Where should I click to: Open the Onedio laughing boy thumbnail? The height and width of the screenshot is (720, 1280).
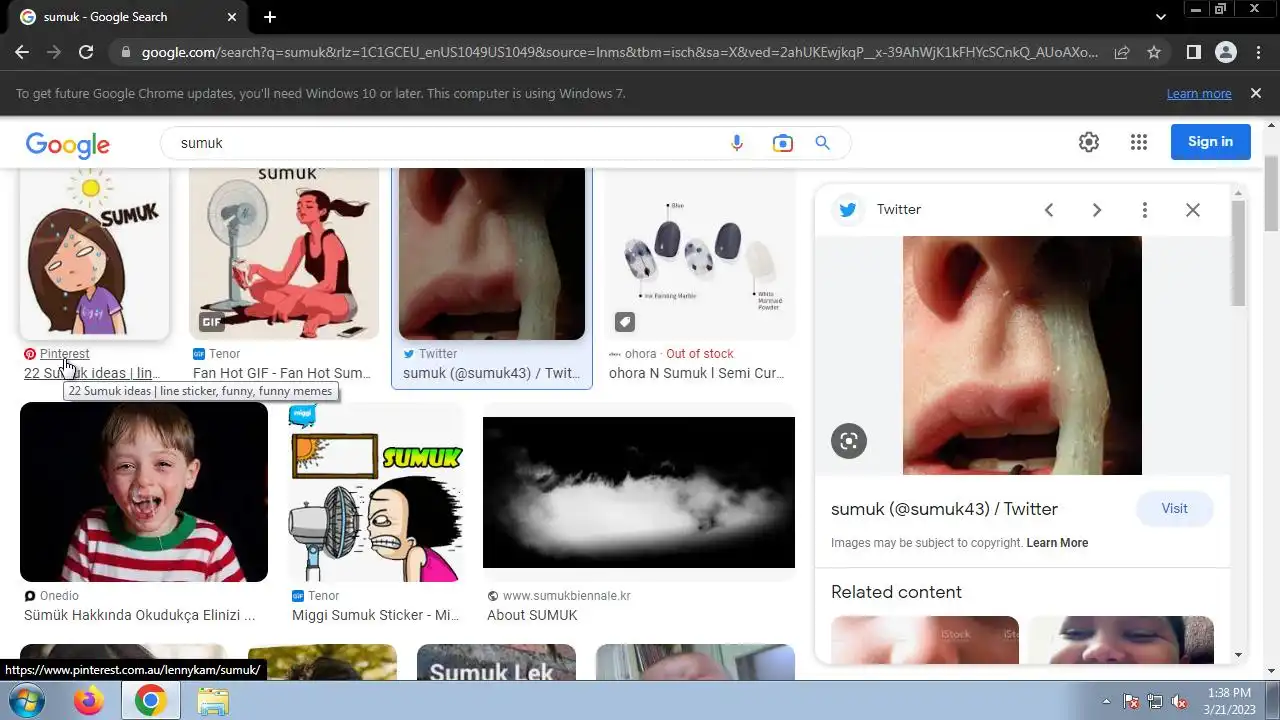(x=144, y=492)
